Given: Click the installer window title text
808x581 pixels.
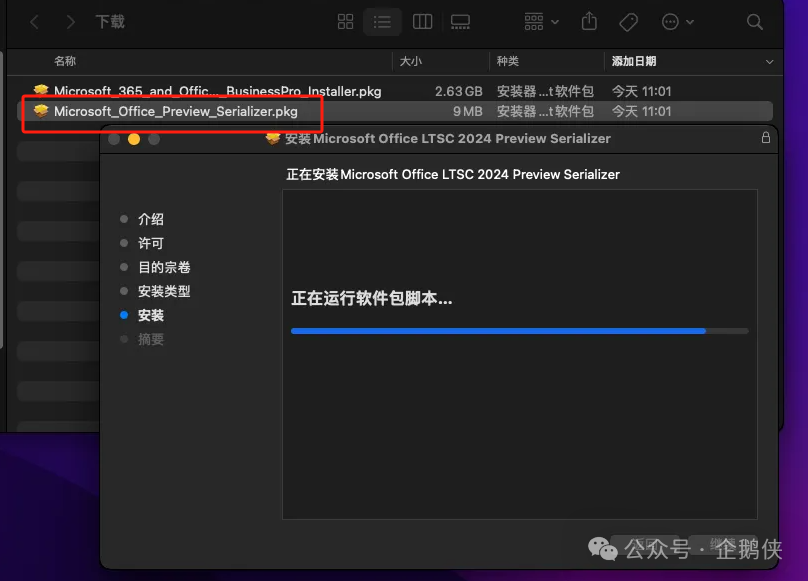Looking at the screenshot, I should [x=448, y=139].
